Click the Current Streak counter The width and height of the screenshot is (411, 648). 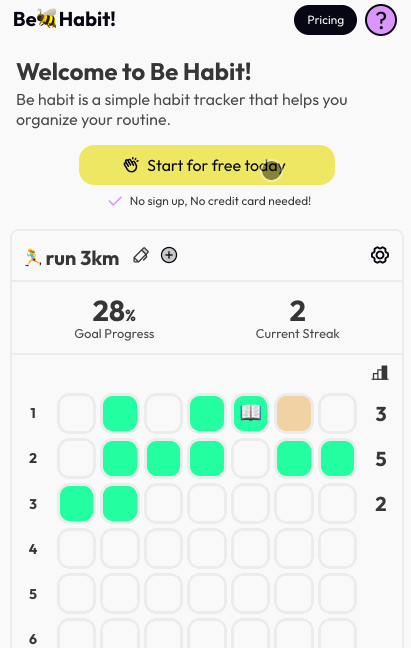click(297, 318)
